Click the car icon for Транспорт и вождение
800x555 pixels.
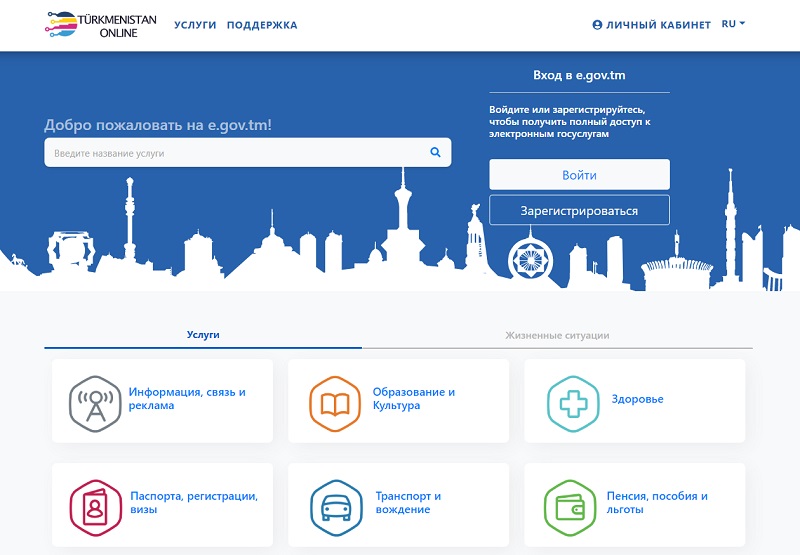pos(334,504)
